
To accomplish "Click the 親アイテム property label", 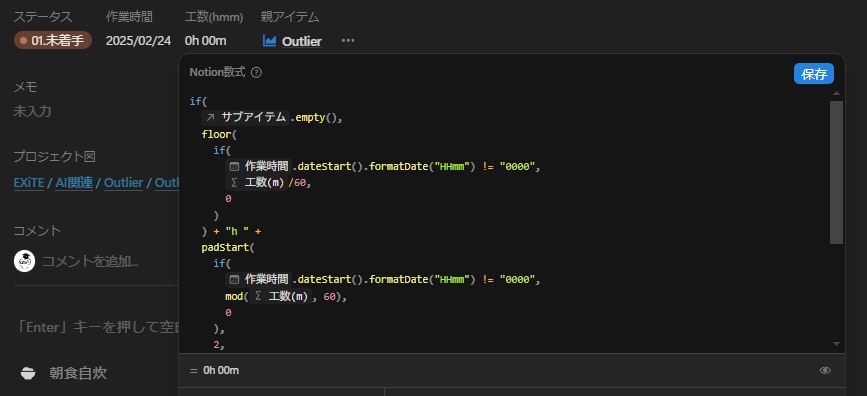I will tap(290, 17).
